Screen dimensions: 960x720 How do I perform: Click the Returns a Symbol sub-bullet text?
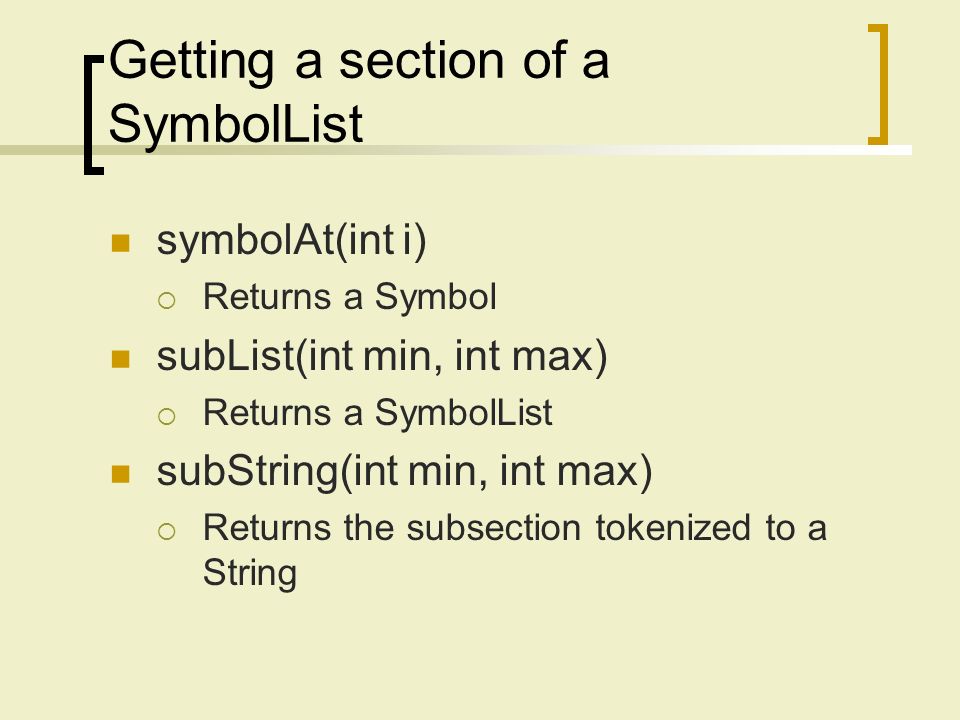350,298
